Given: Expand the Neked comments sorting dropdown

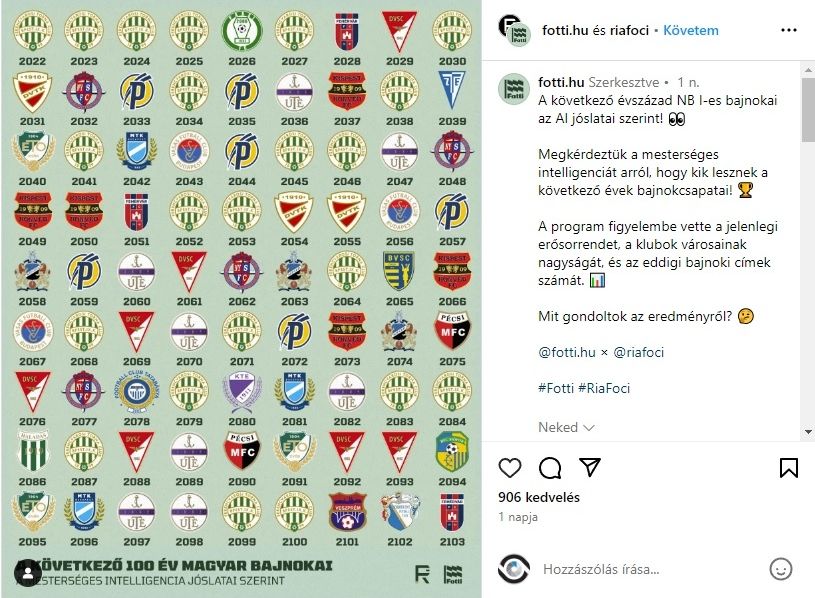Looking at the screenshot, I should click(566, 427).
